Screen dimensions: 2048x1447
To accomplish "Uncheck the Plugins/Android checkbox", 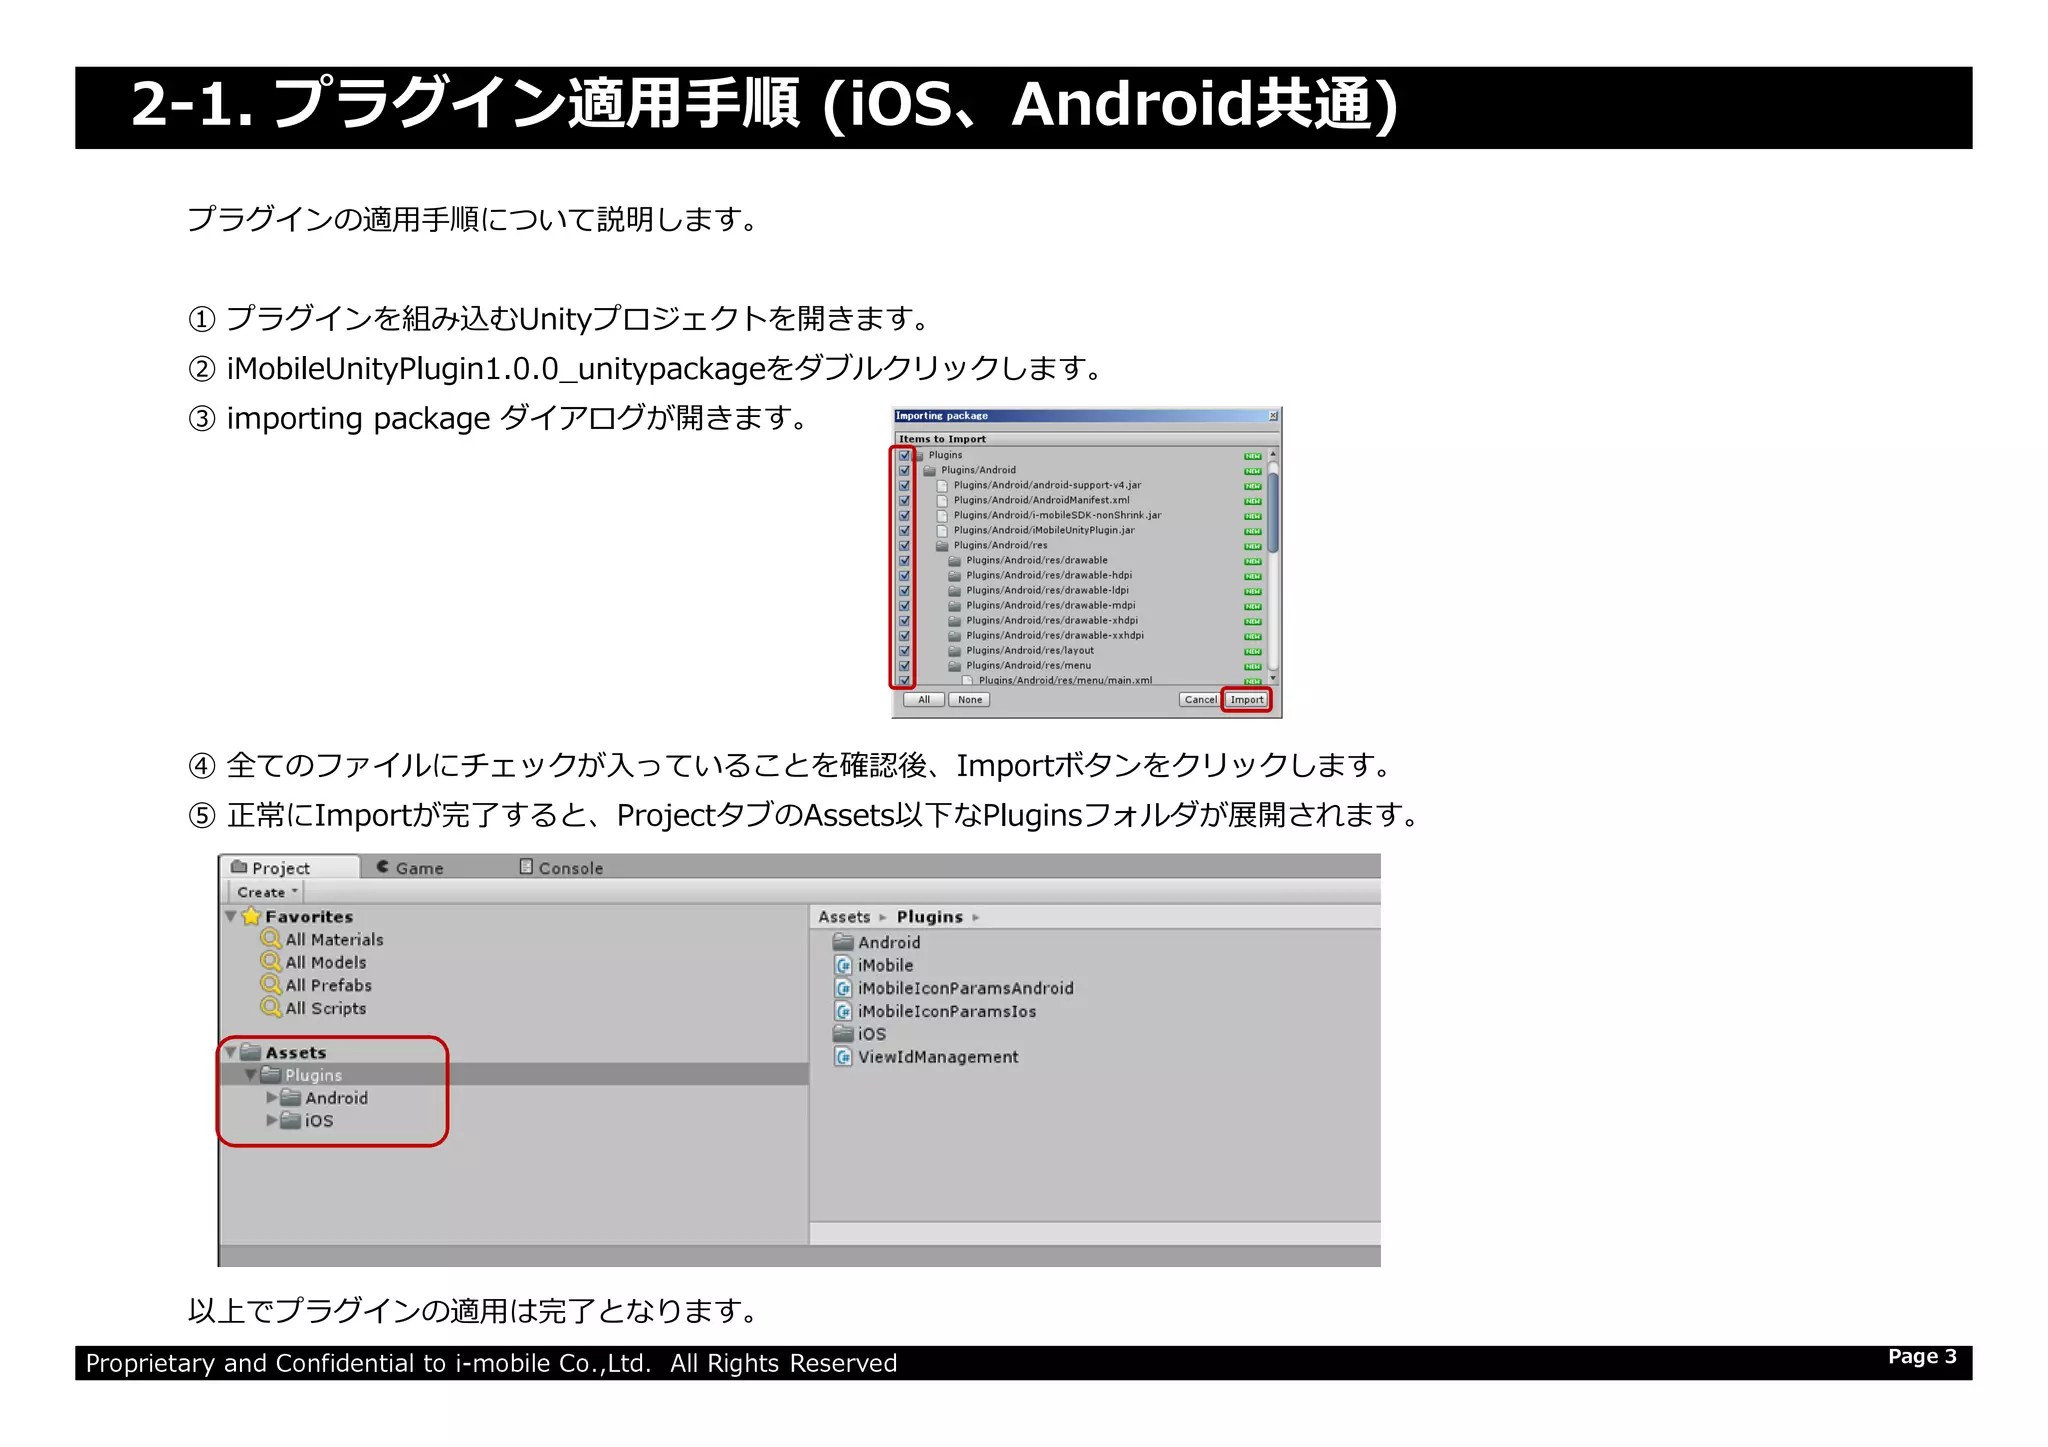I will (x=904, y=471).
